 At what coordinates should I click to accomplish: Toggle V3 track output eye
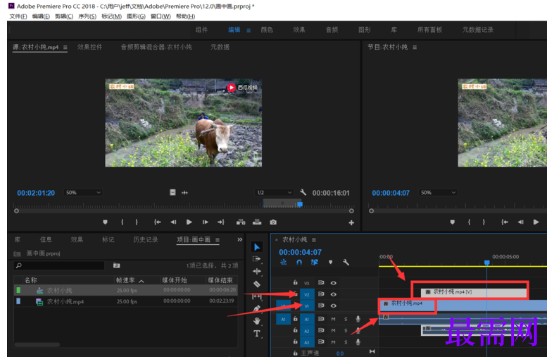[x=333, y=283]
